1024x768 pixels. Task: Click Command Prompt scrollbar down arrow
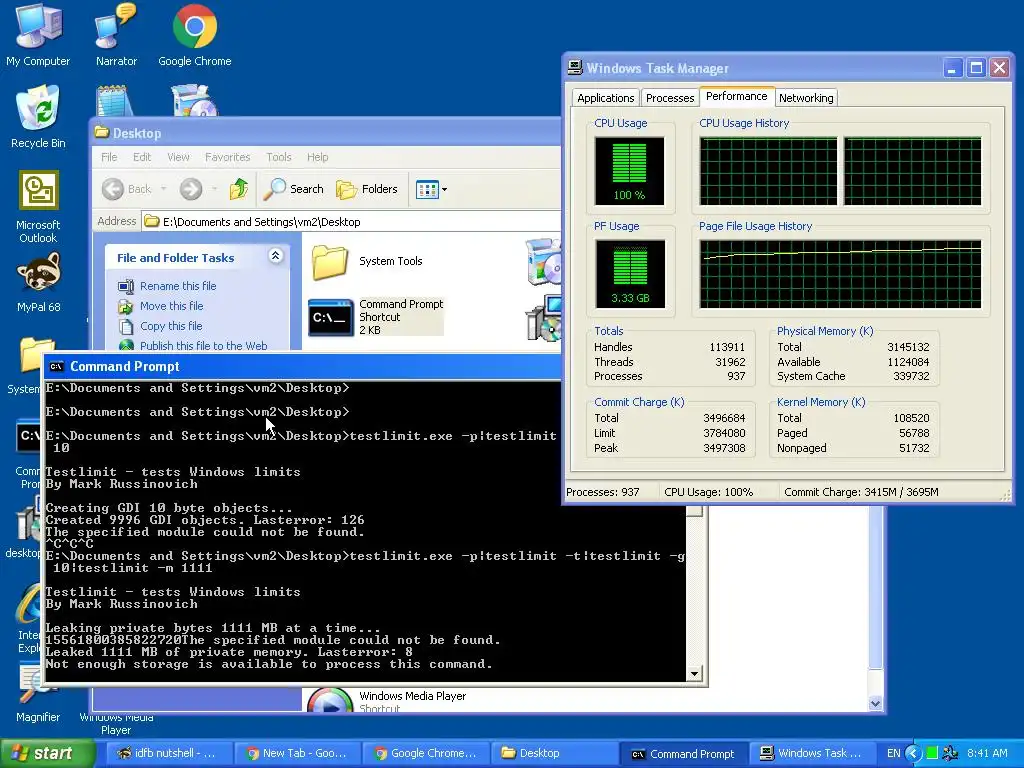pos(694,674)
